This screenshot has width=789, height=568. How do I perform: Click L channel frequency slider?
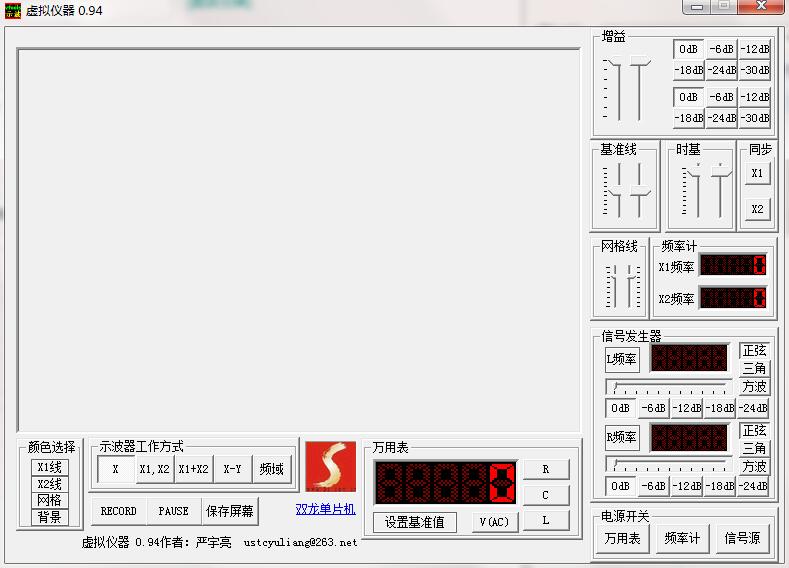(668, 387)
